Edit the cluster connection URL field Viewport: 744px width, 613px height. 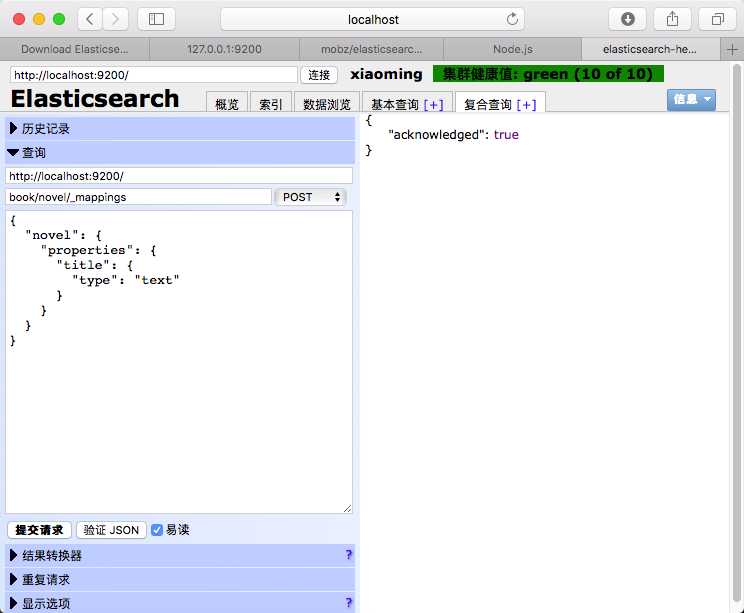pyautogui.click(x=154, y=75)
